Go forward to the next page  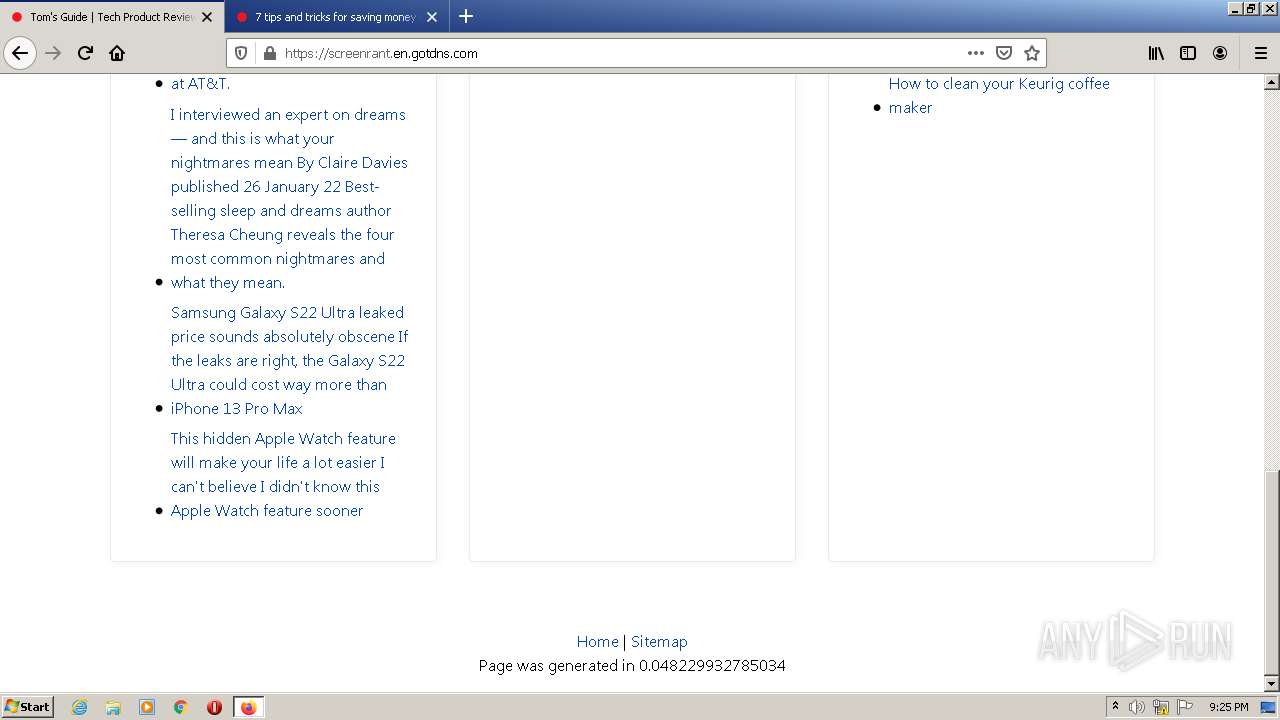point(53,53)
